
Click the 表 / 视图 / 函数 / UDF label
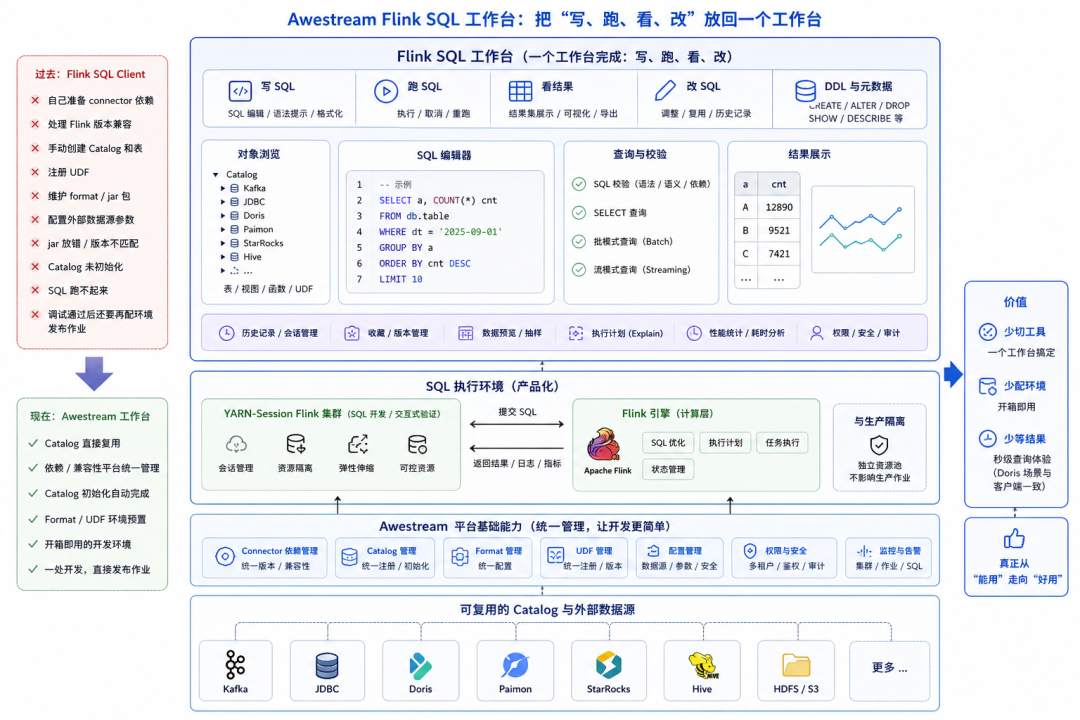(268, 289)
